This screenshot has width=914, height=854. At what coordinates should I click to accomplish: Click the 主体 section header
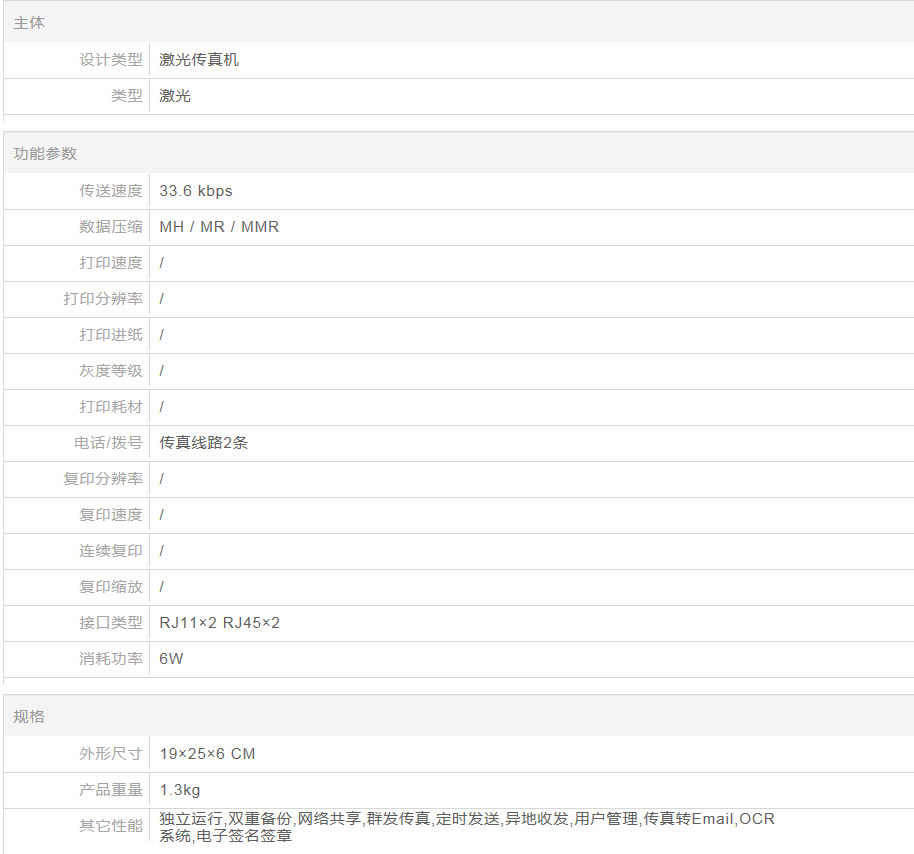(x=29, y=23)
